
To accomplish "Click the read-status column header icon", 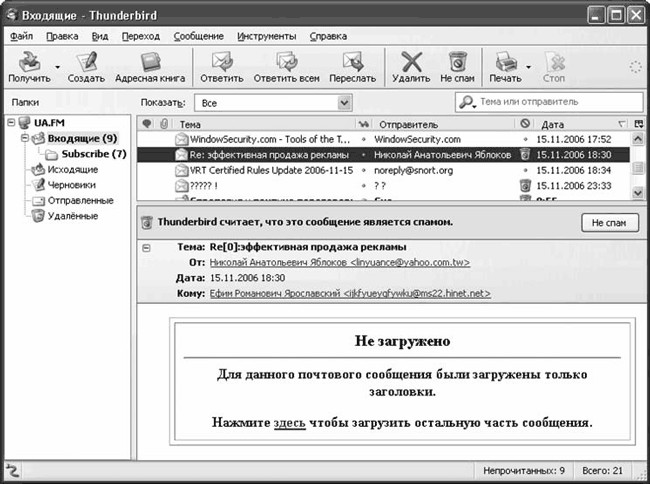I will [x=364, y=124].
